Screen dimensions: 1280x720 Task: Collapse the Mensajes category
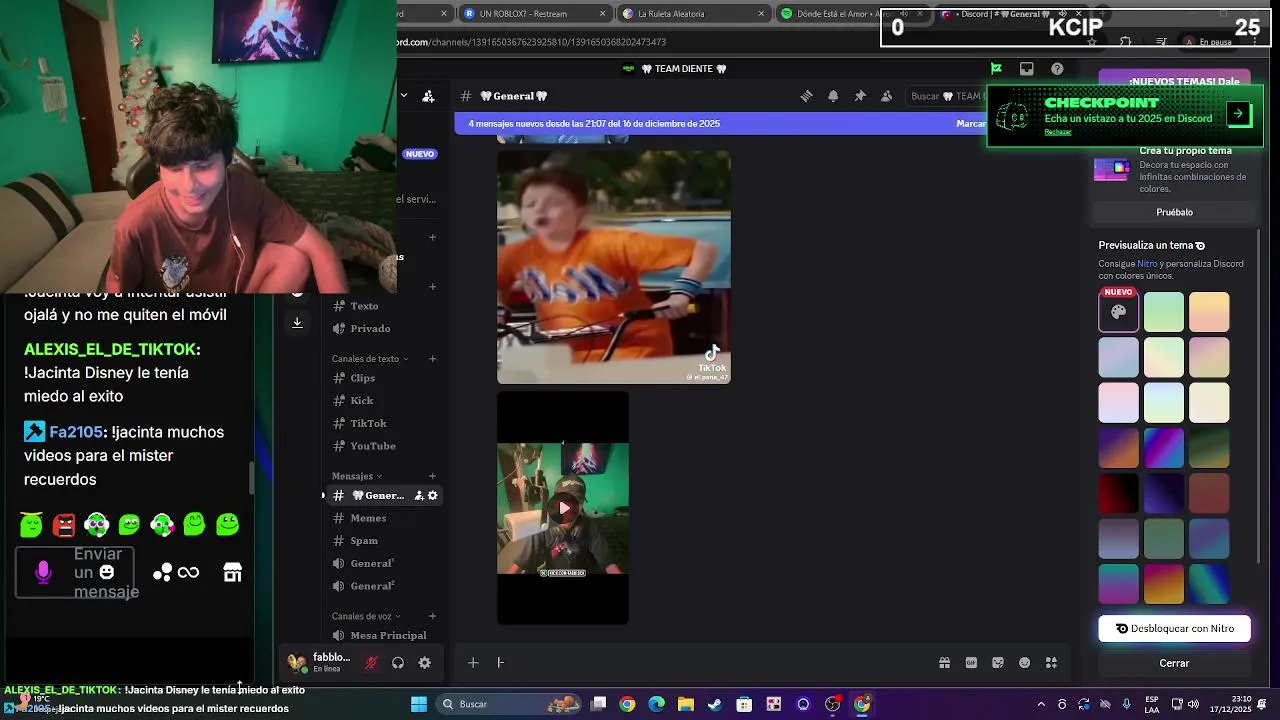click(x=356, y=476)
